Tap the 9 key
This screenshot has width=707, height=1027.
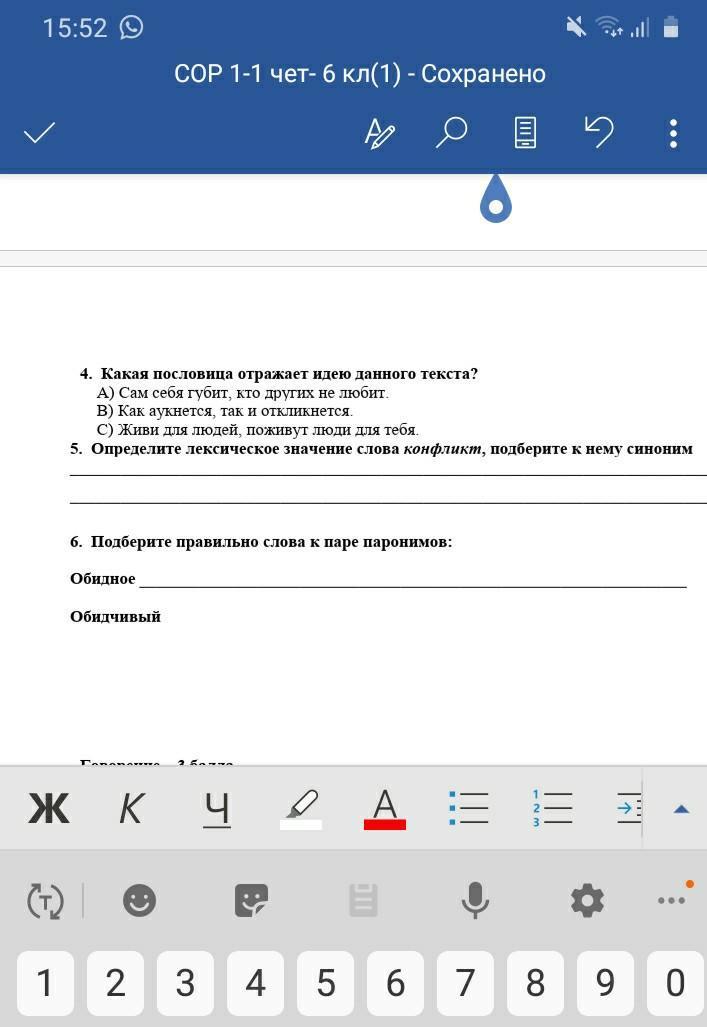click(605, 983)
